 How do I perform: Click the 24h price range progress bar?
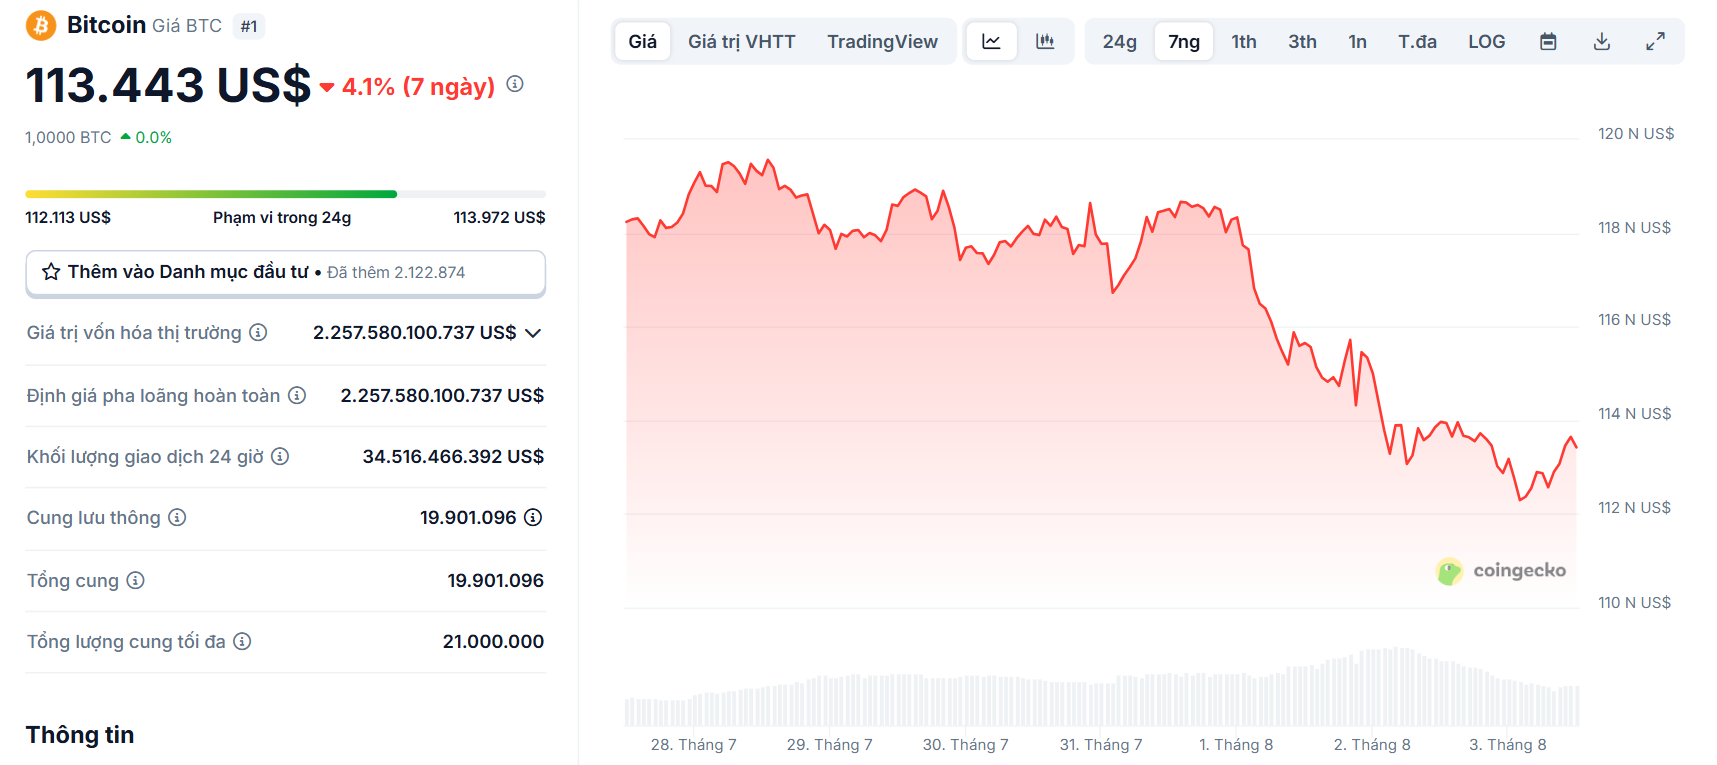(286, 194)
